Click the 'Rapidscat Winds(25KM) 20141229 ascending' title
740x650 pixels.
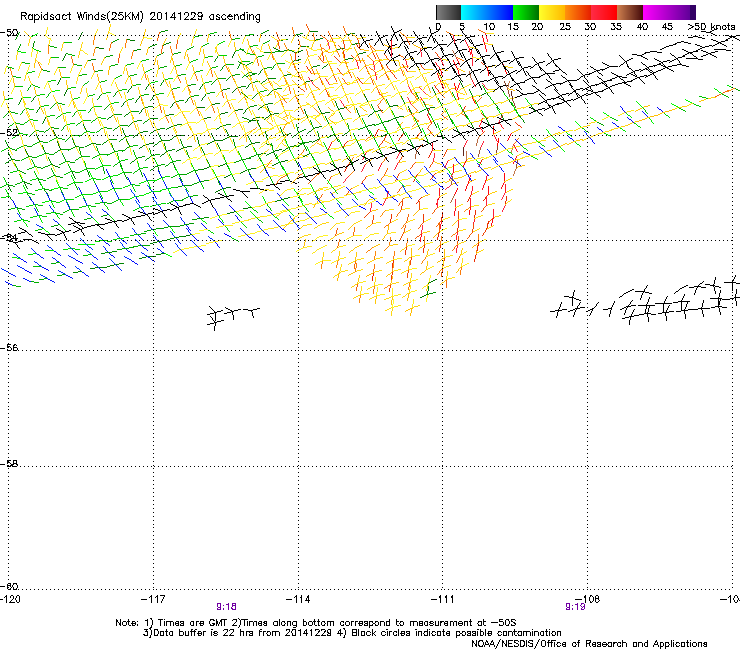[140, 17]
